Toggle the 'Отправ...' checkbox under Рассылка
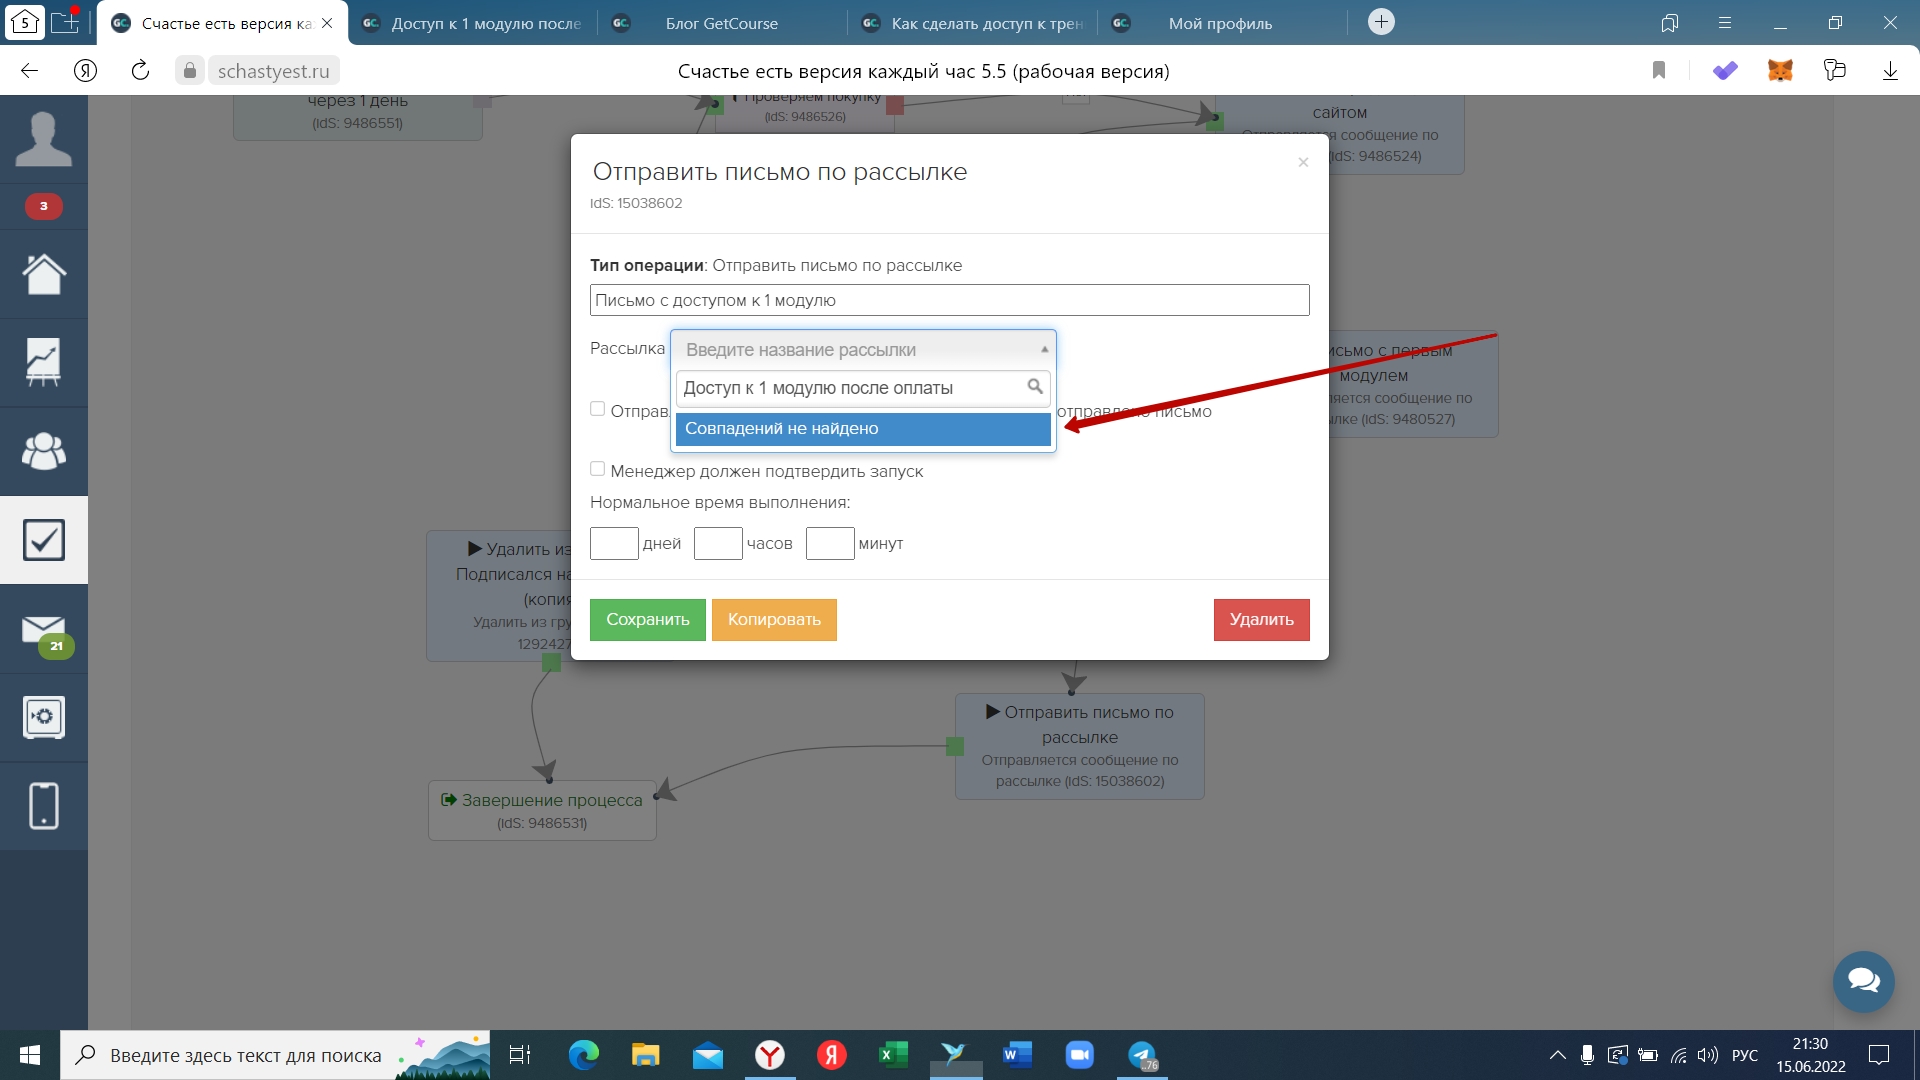This screenshot has width=1920, height=1080. 597,409
